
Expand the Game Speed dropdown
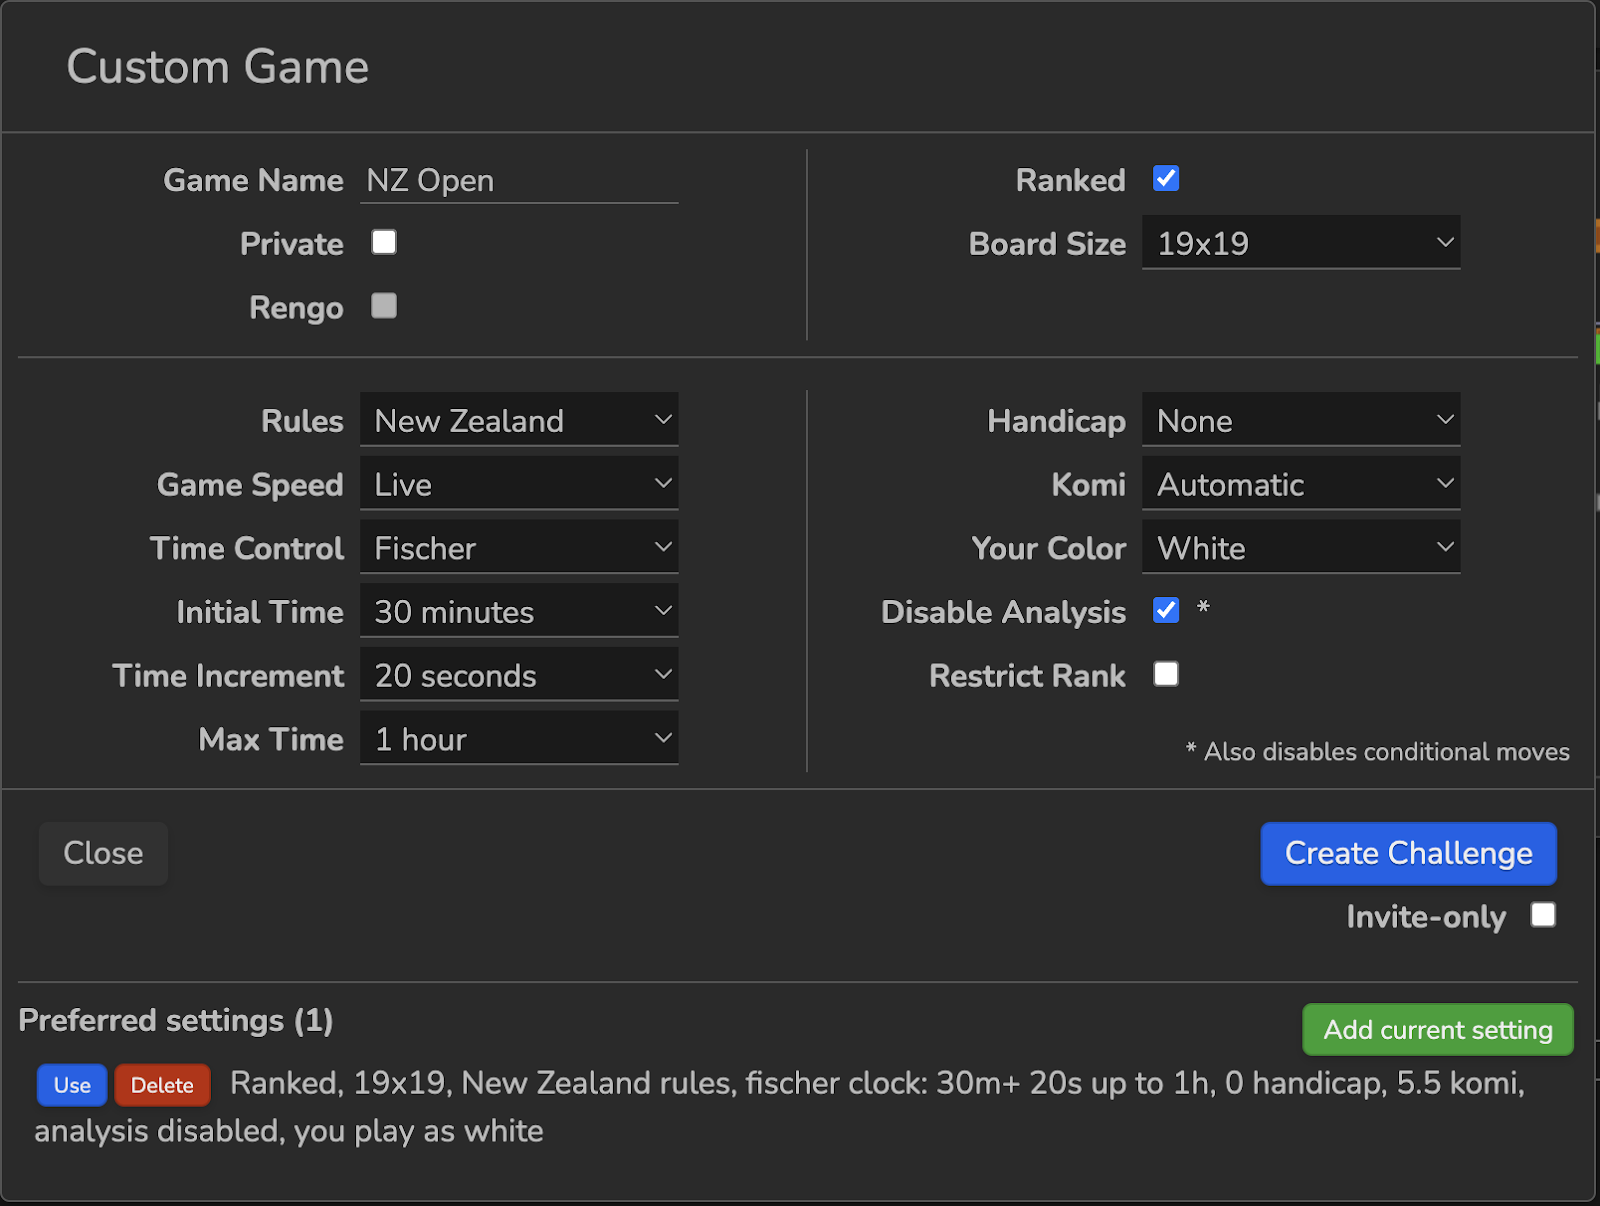tap(518, 485)
